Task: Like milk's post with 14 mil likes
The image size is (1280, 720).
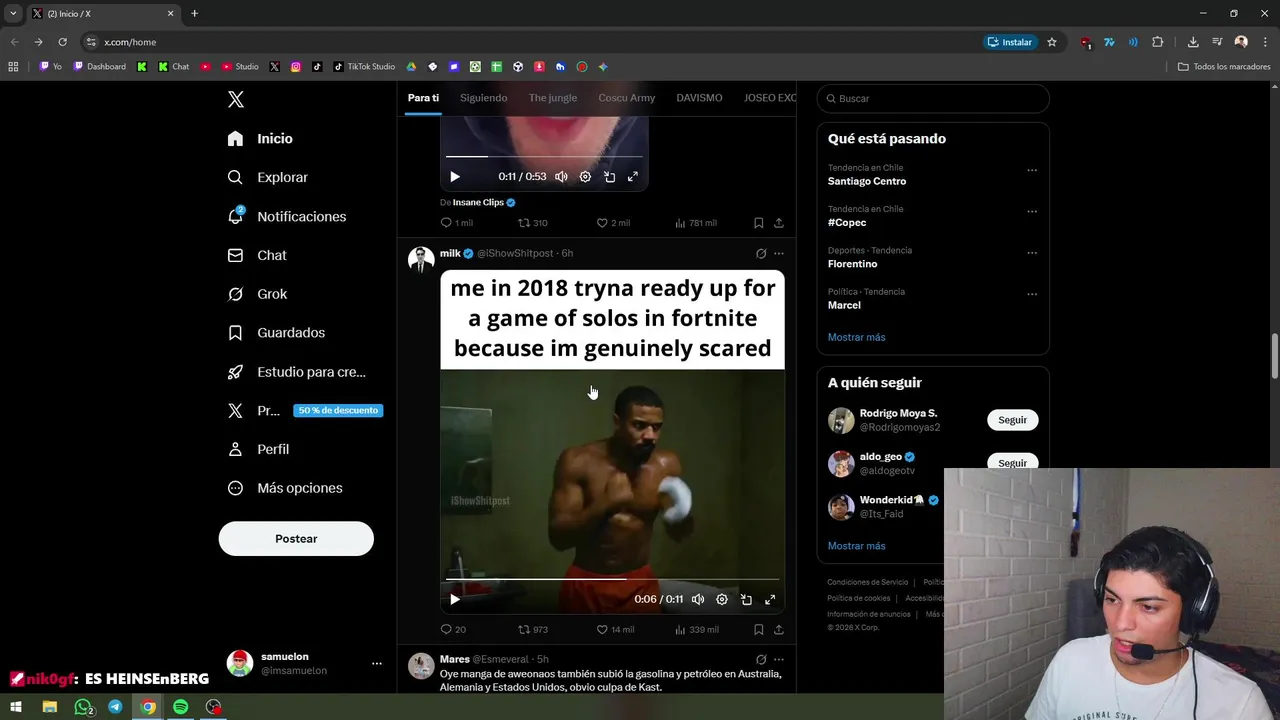Action: click(615, 629)
